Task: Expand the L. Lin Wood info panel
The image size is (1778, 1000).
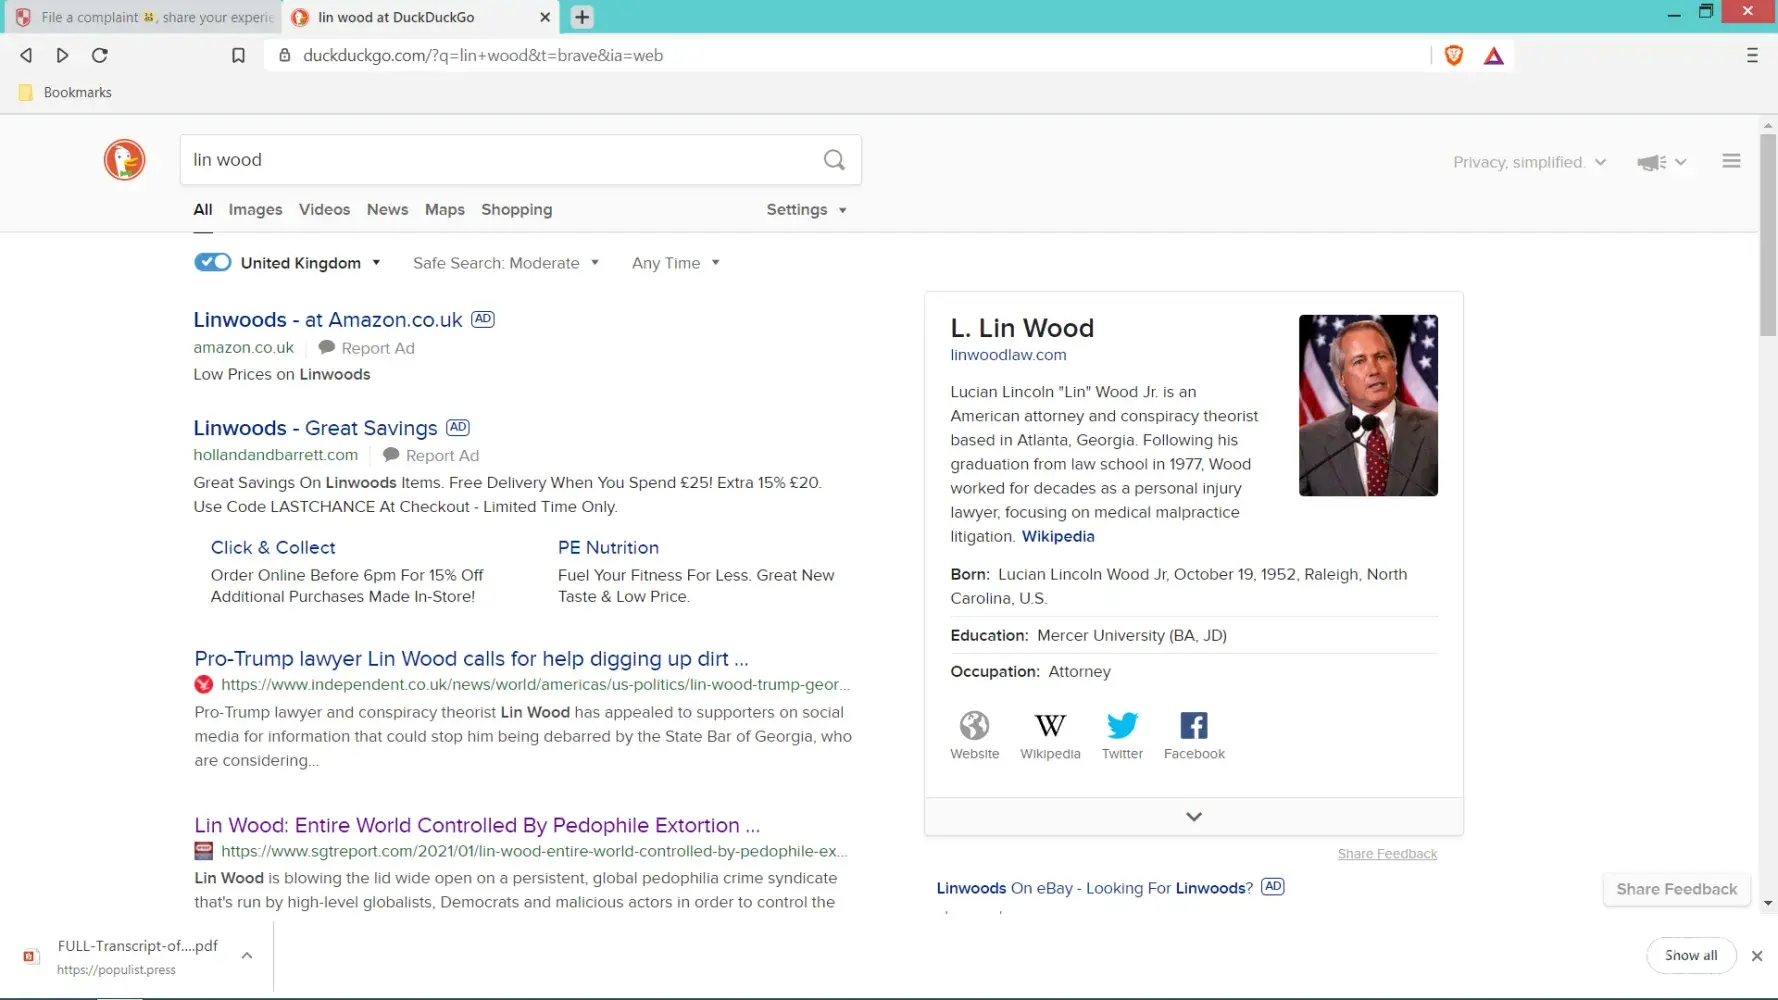Action: 1193,816
